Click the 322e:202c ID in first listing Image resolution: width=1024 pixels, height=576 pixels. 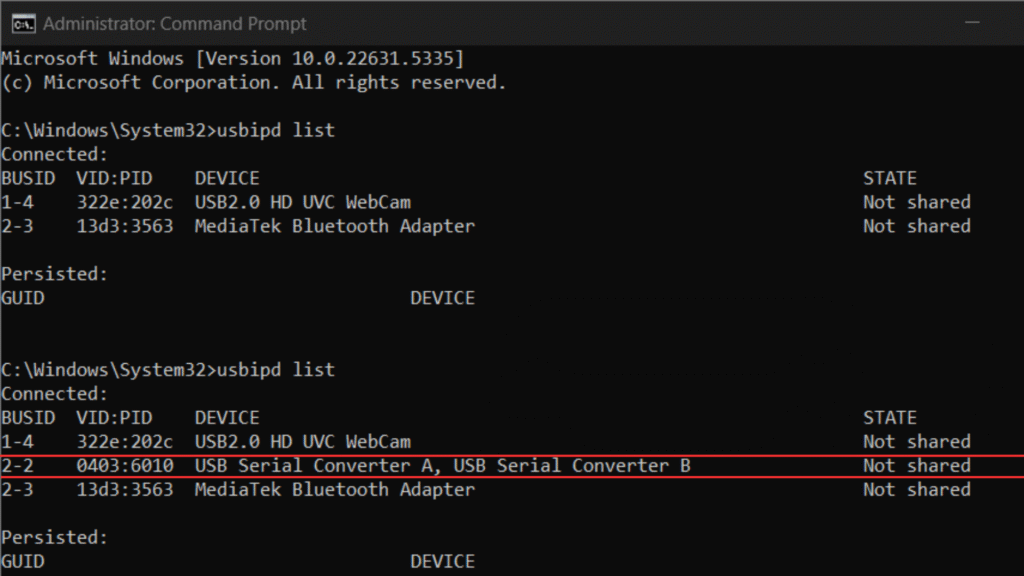[x=125, y=202]
